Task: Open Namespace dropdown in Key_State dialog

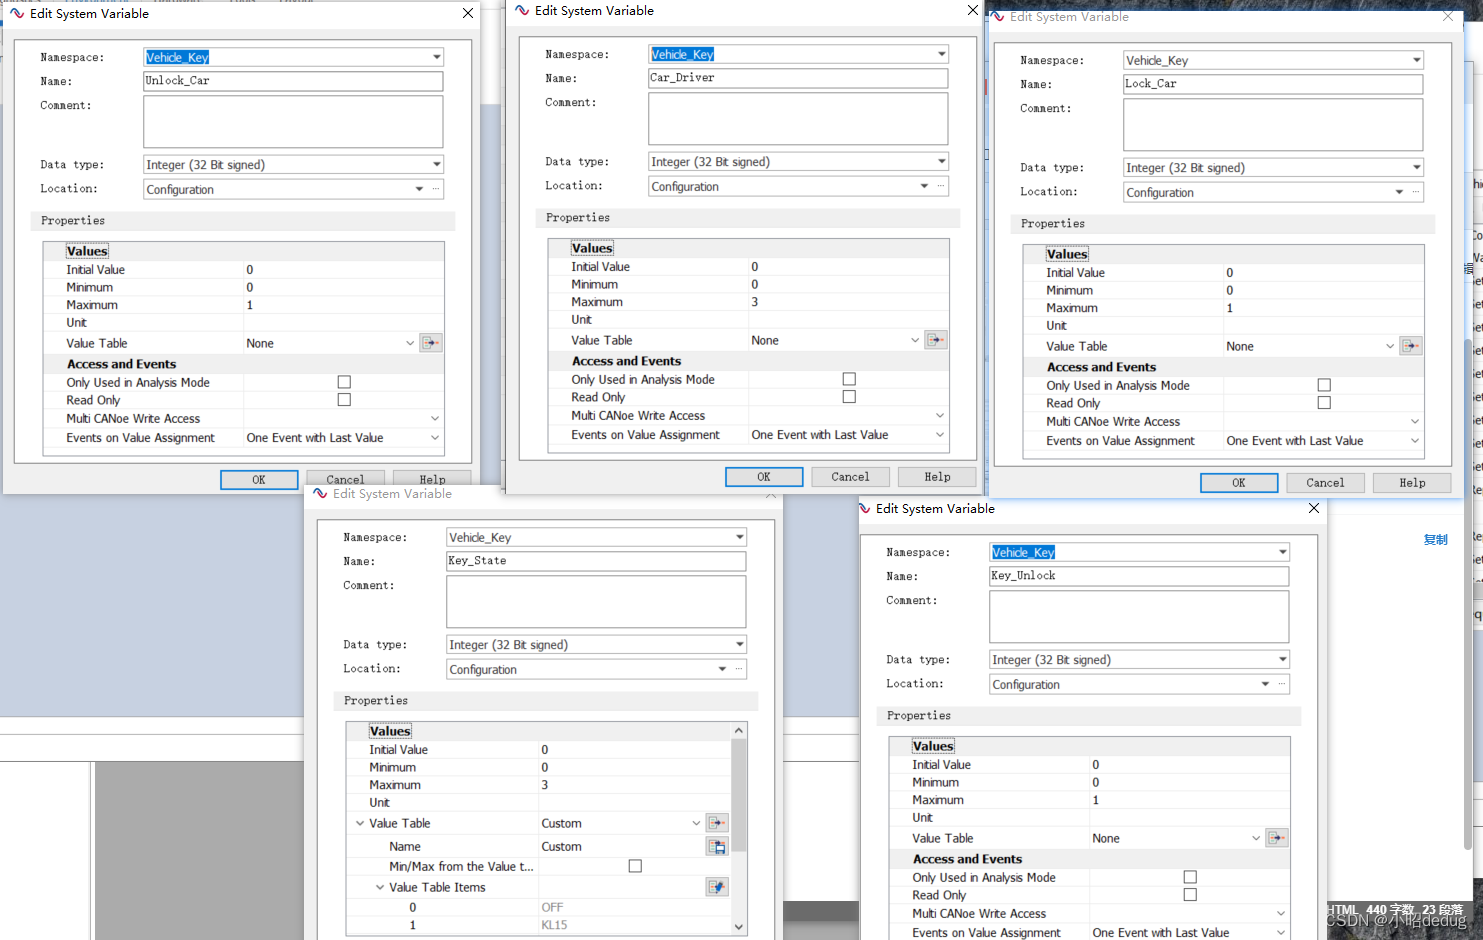Action: (739, 537)
